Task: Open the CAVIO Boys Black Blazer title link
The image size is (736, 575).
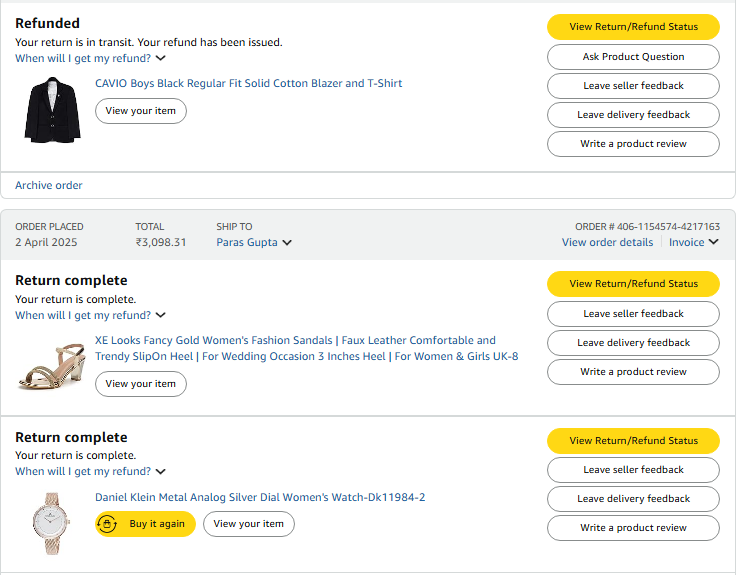Action: click(249, 83)
